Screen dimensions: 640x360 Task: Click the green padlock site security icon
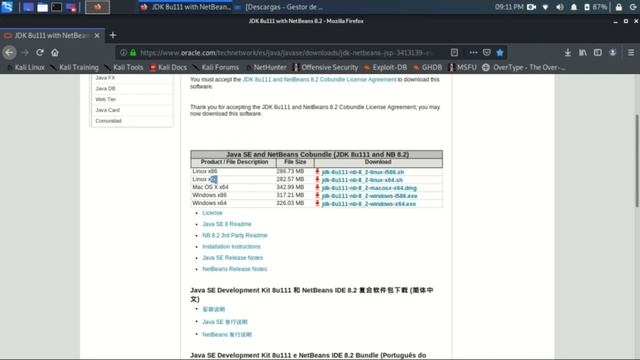133,53
